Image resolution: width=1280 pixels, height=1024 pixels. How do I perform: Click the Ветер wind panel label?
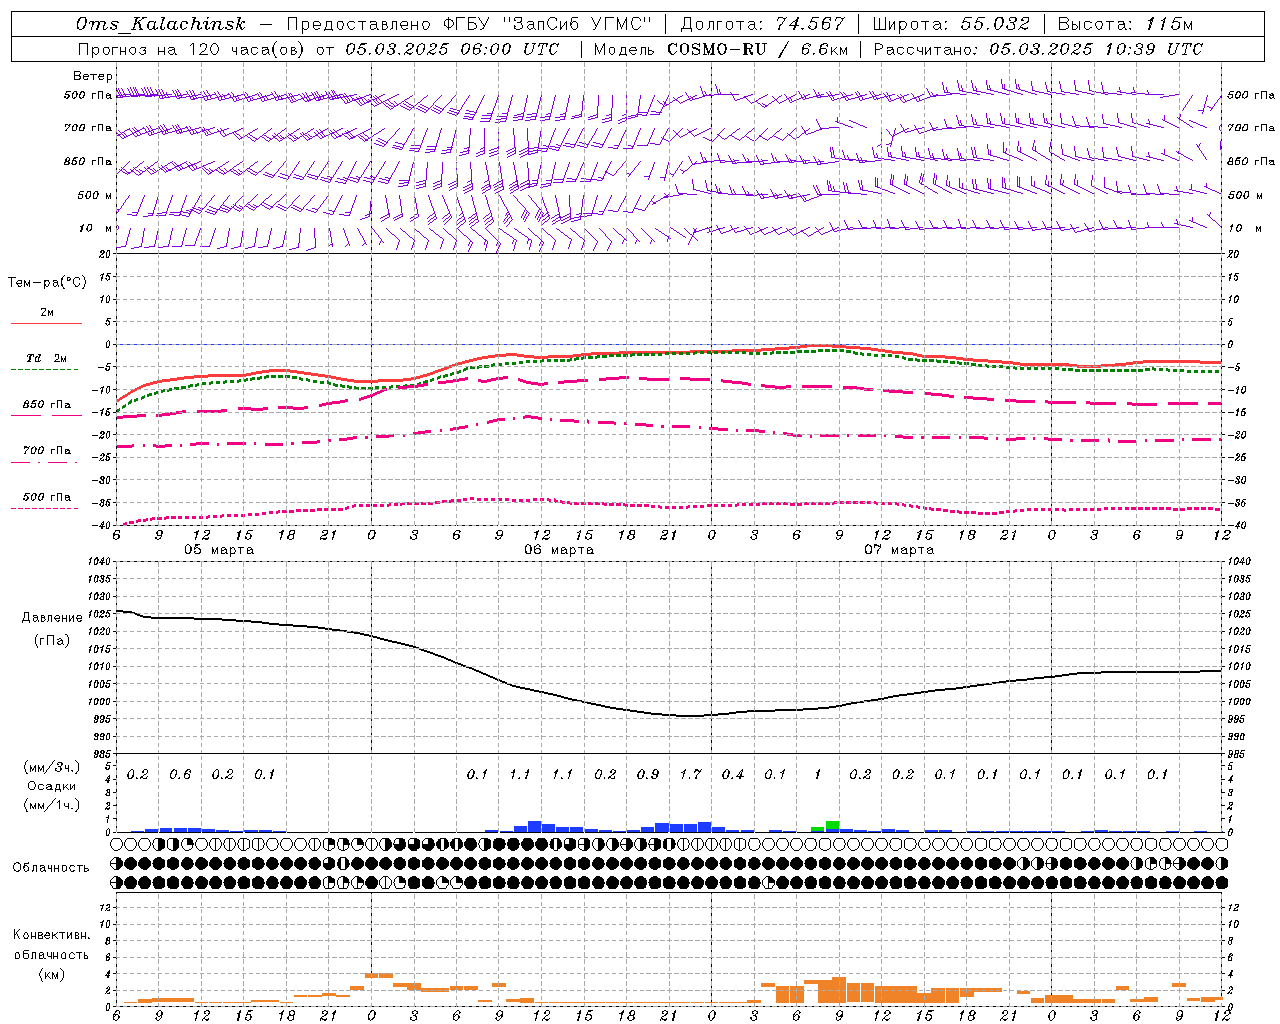[x=93, y=76]
